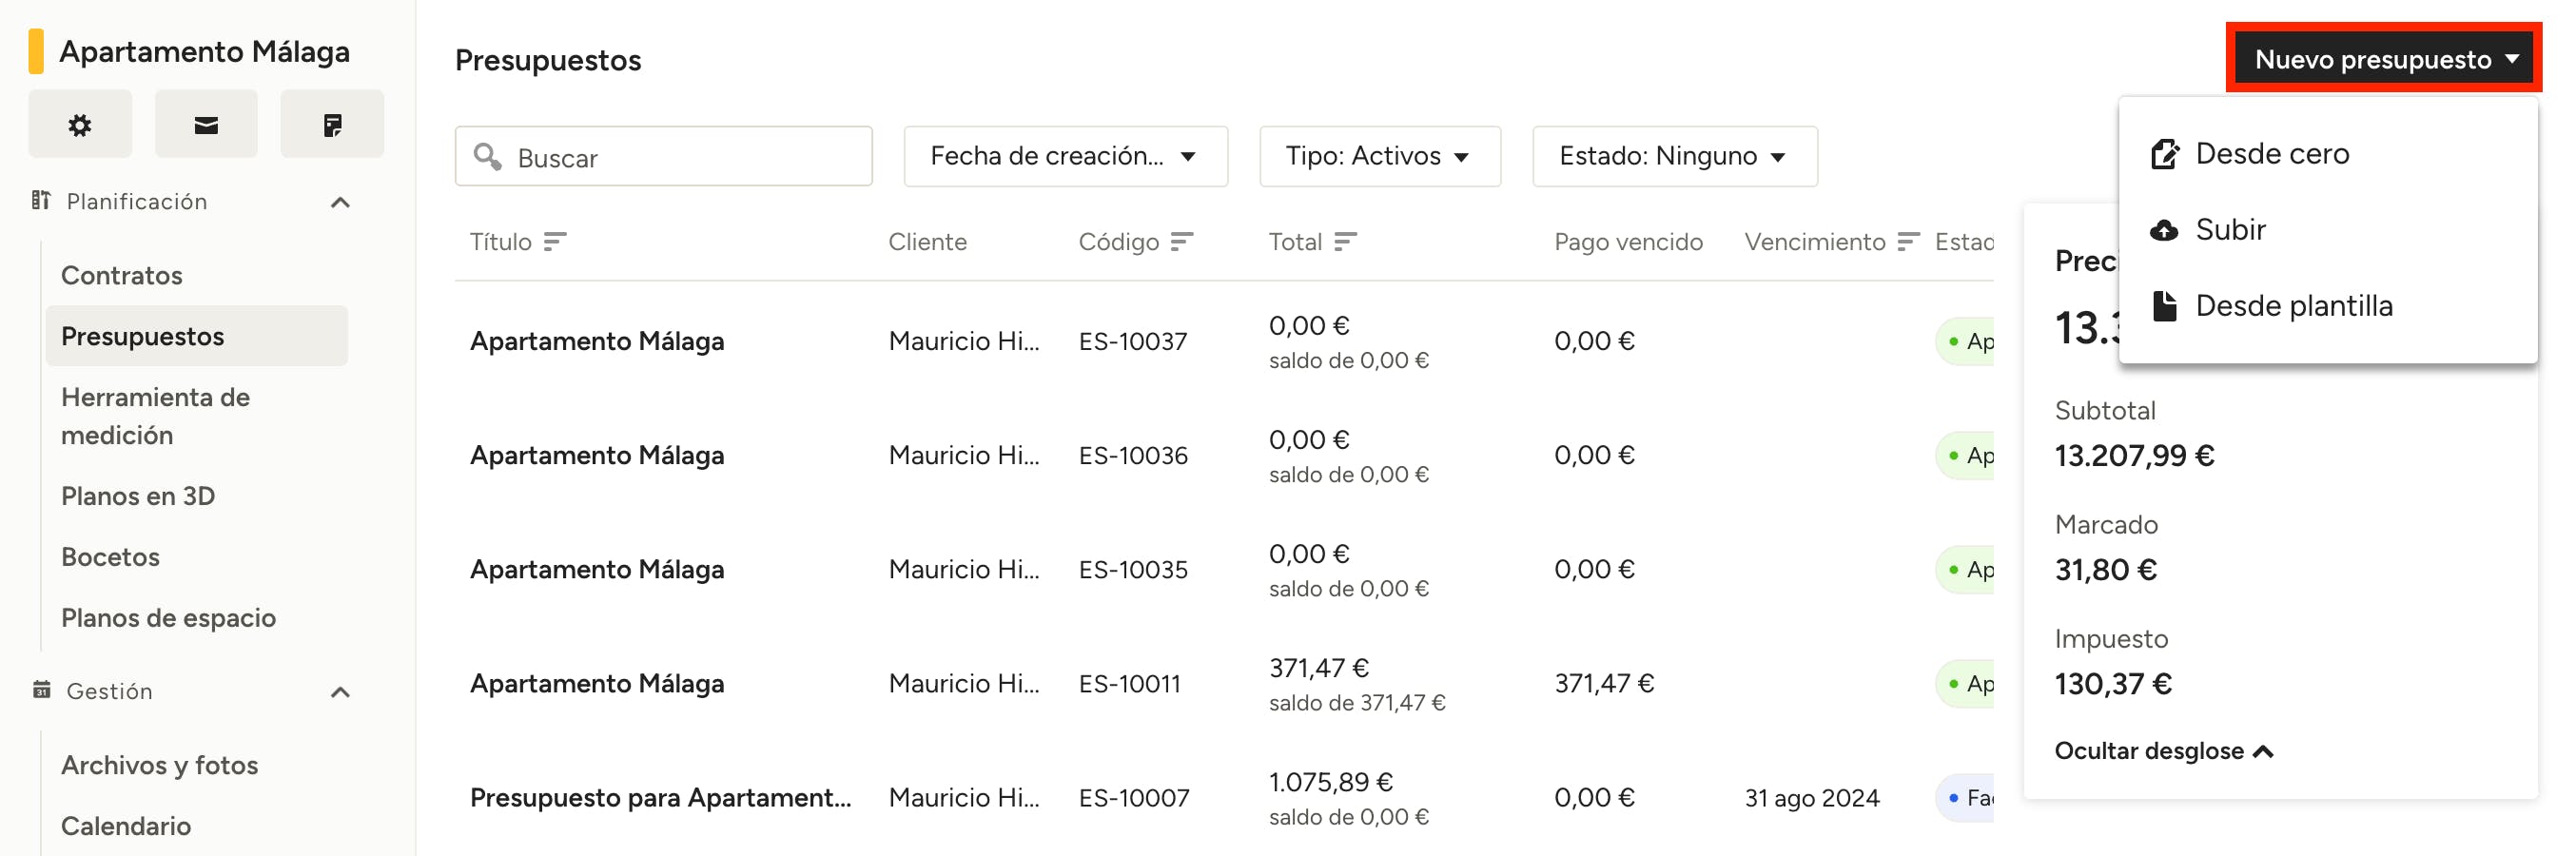Select Desde plantilla menu option
The image size is (2576, 856).
[x=2293, y=306]
